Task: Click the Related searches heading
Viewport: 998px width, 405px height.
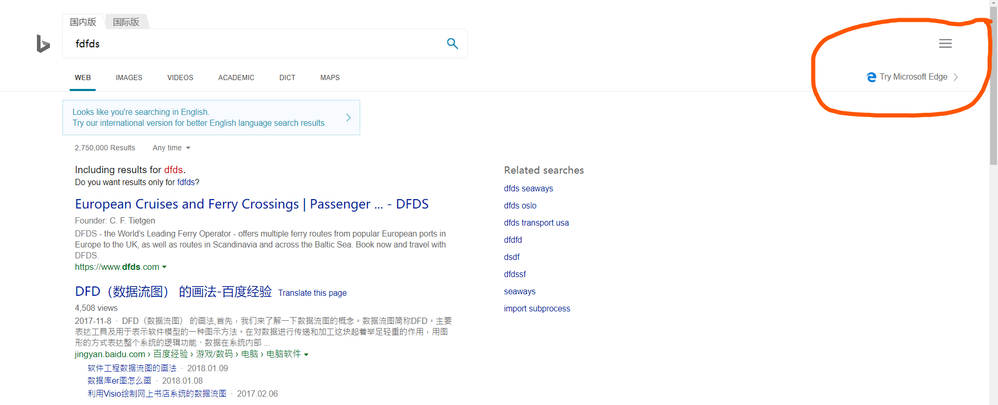Action: [544, 170]
